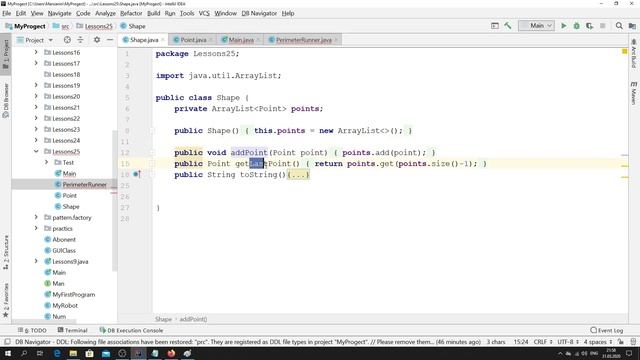The height and width of the screenshot is (360, 640).
Task: Expand the Lessons9.java node
Action: click(36, 261)
